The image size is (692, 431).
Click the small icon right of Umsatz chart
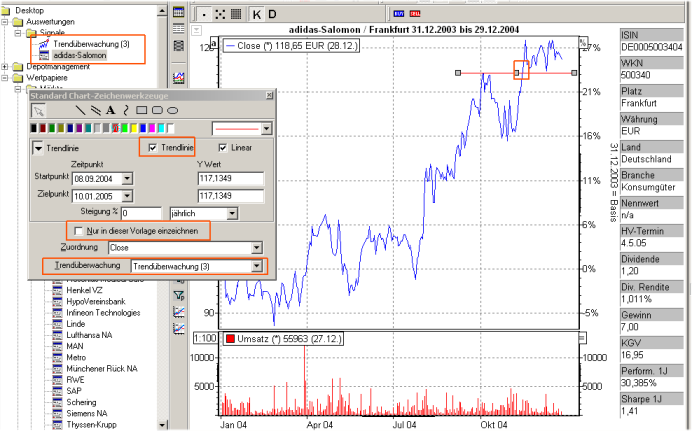[582, 338]
